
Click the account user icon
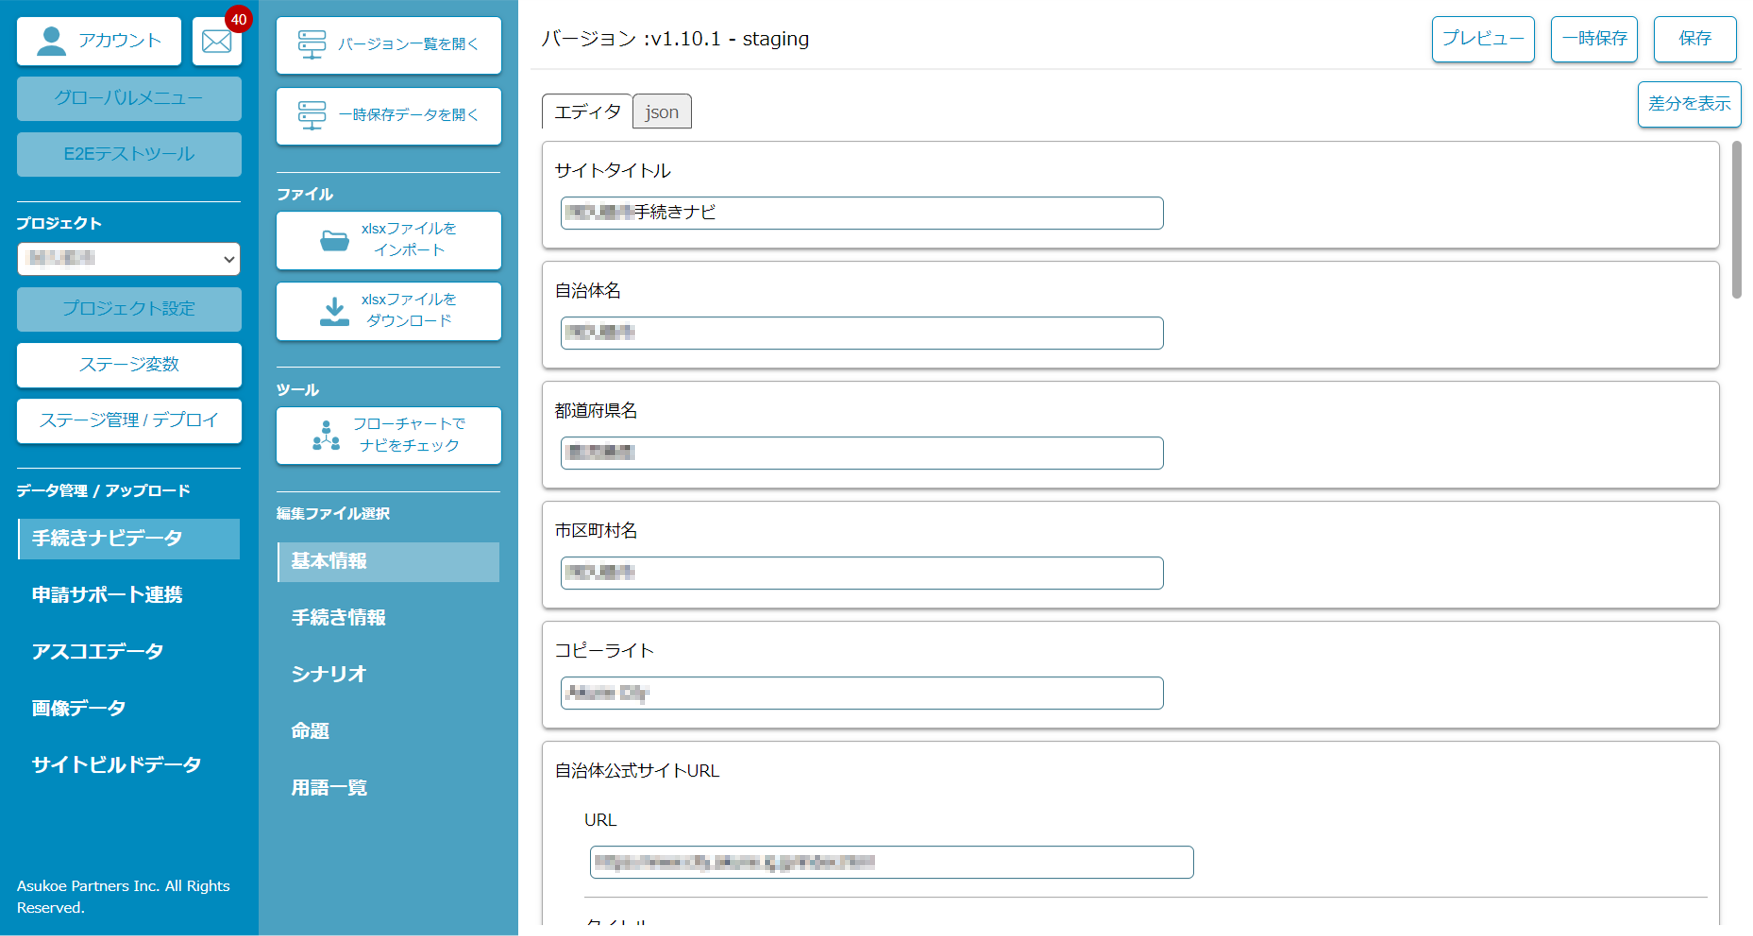[51, 41]
